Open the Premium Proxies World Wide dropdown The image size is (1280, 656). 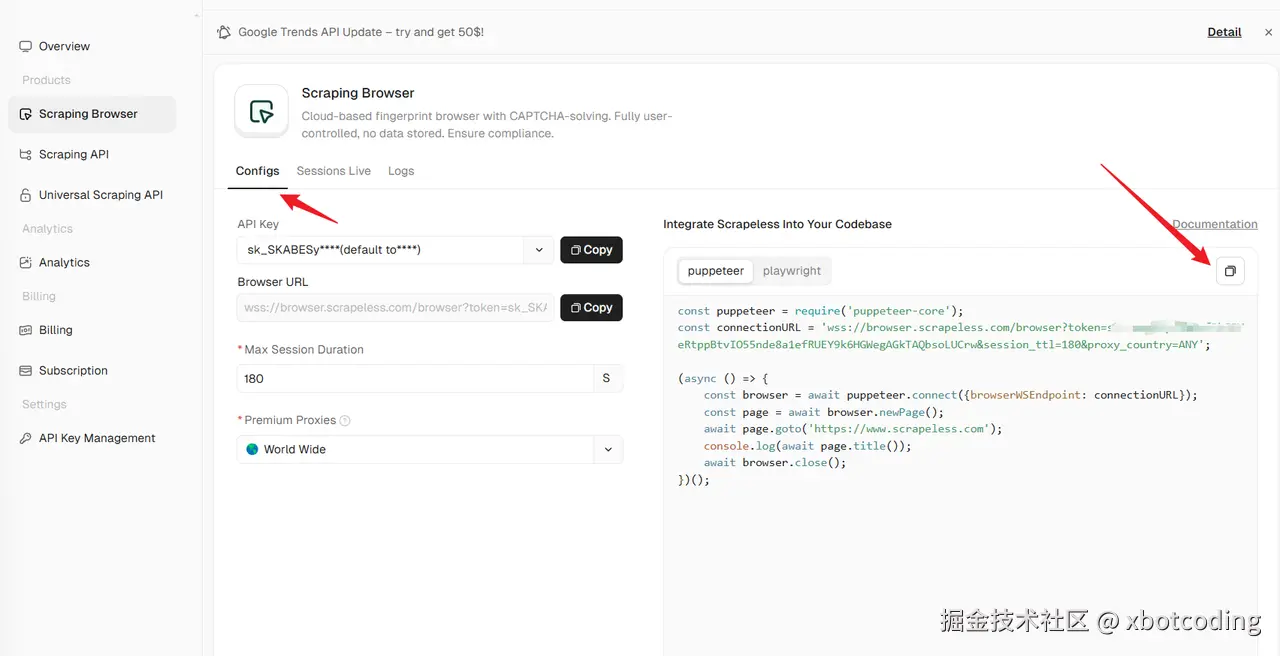[608, 450]
